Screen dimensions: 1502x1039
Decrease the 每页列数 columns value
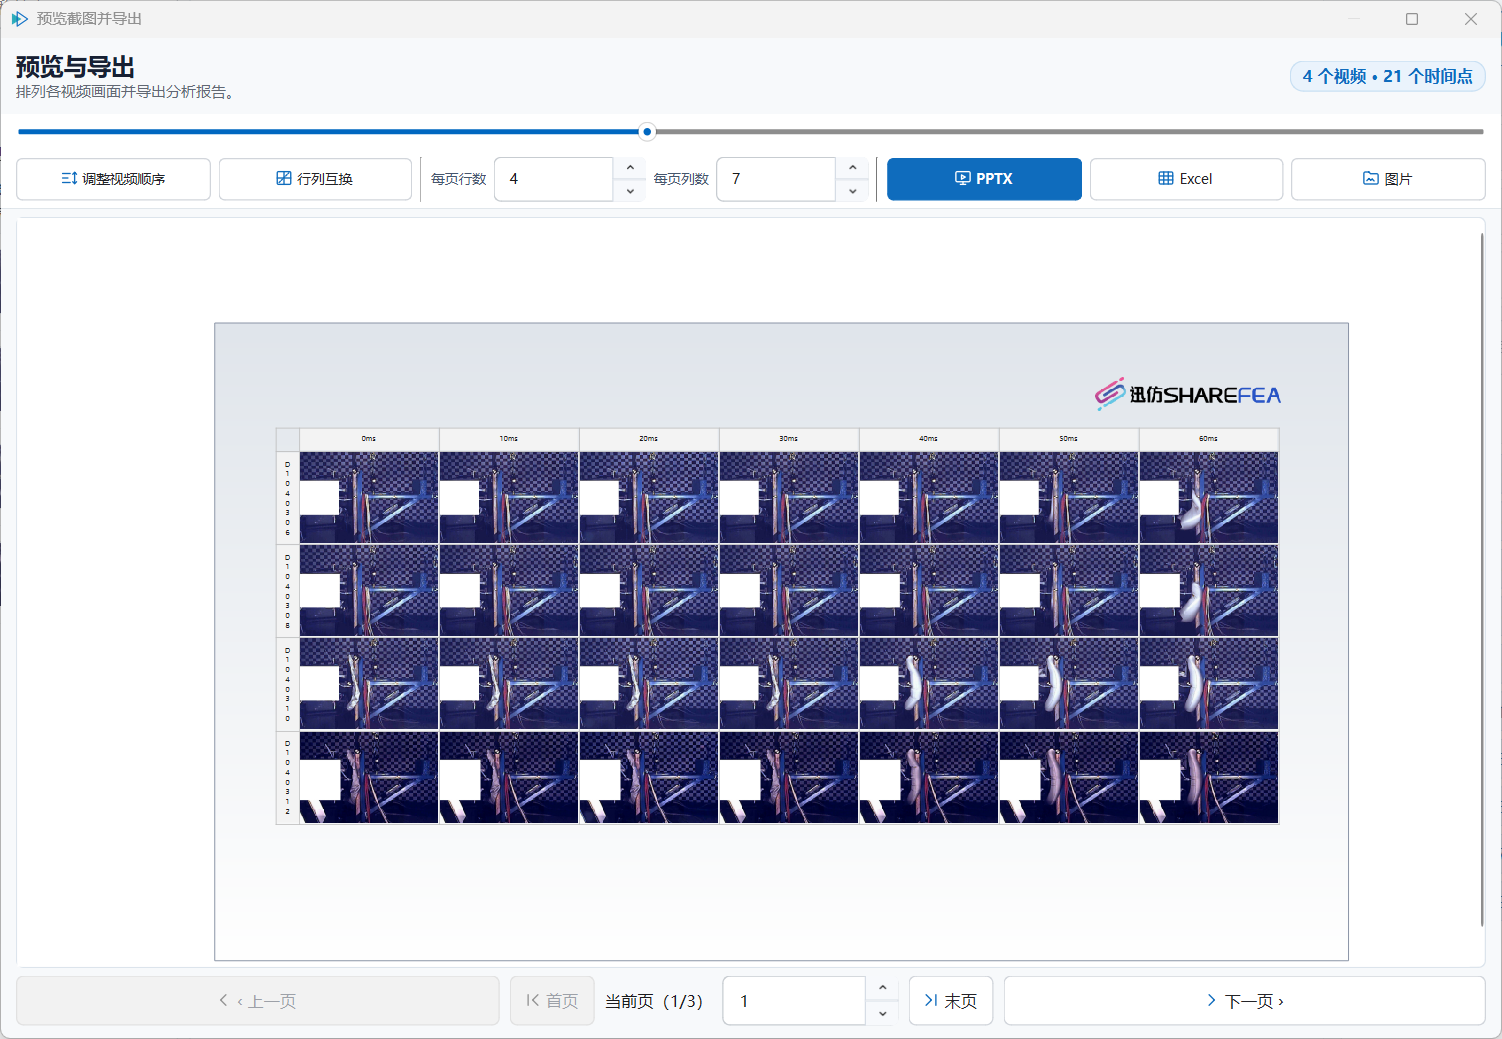tap(852, 190)
